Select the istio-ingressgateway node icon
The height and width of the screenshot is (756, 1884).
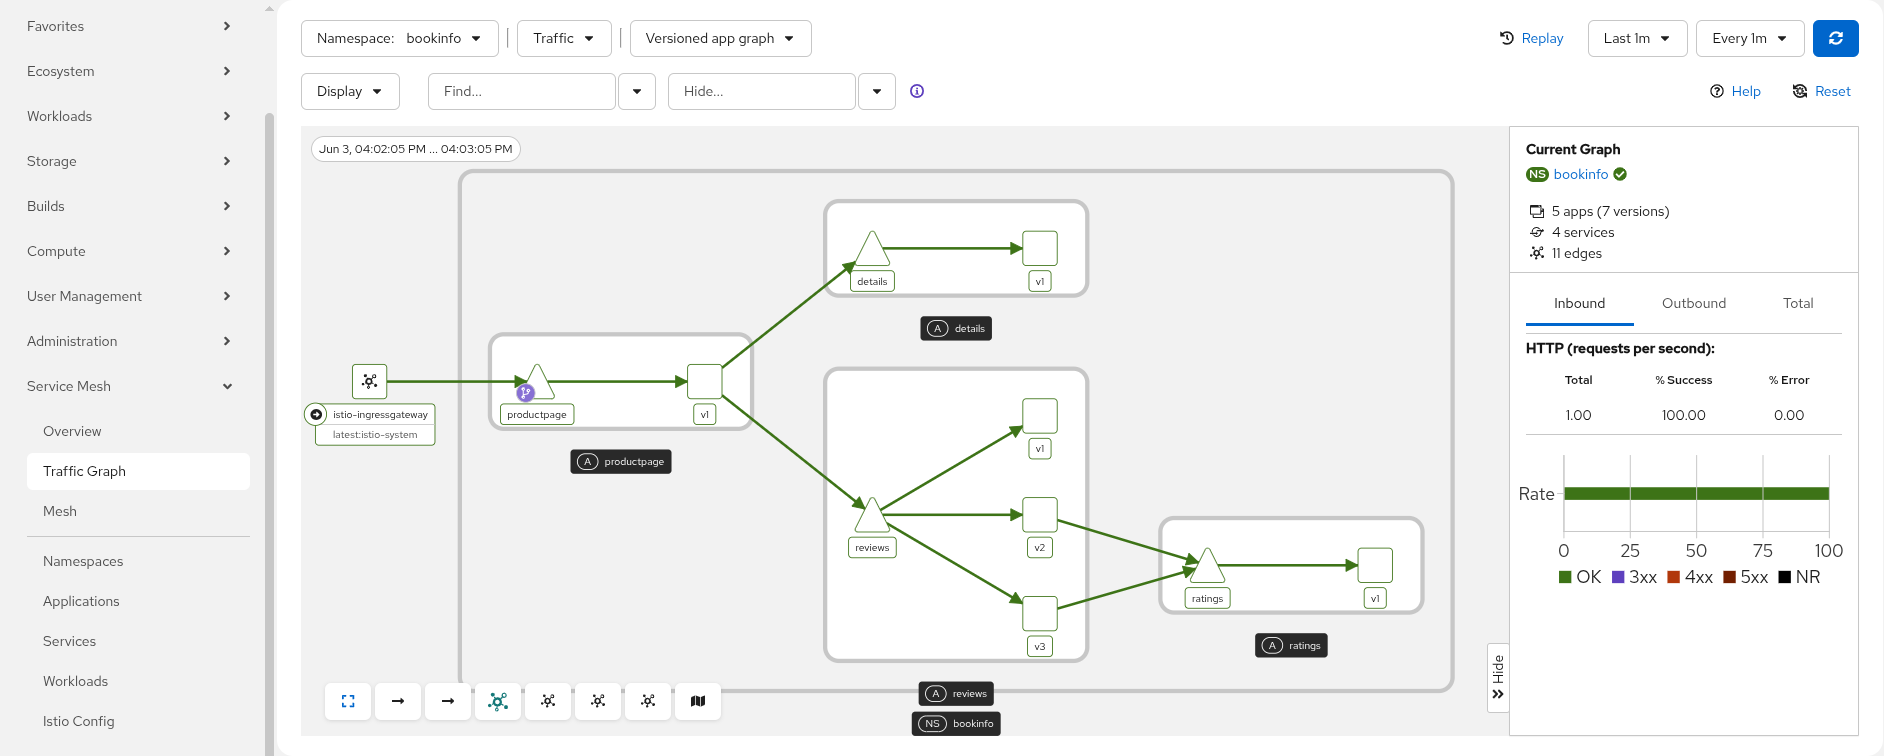click(x=370, y=381)
